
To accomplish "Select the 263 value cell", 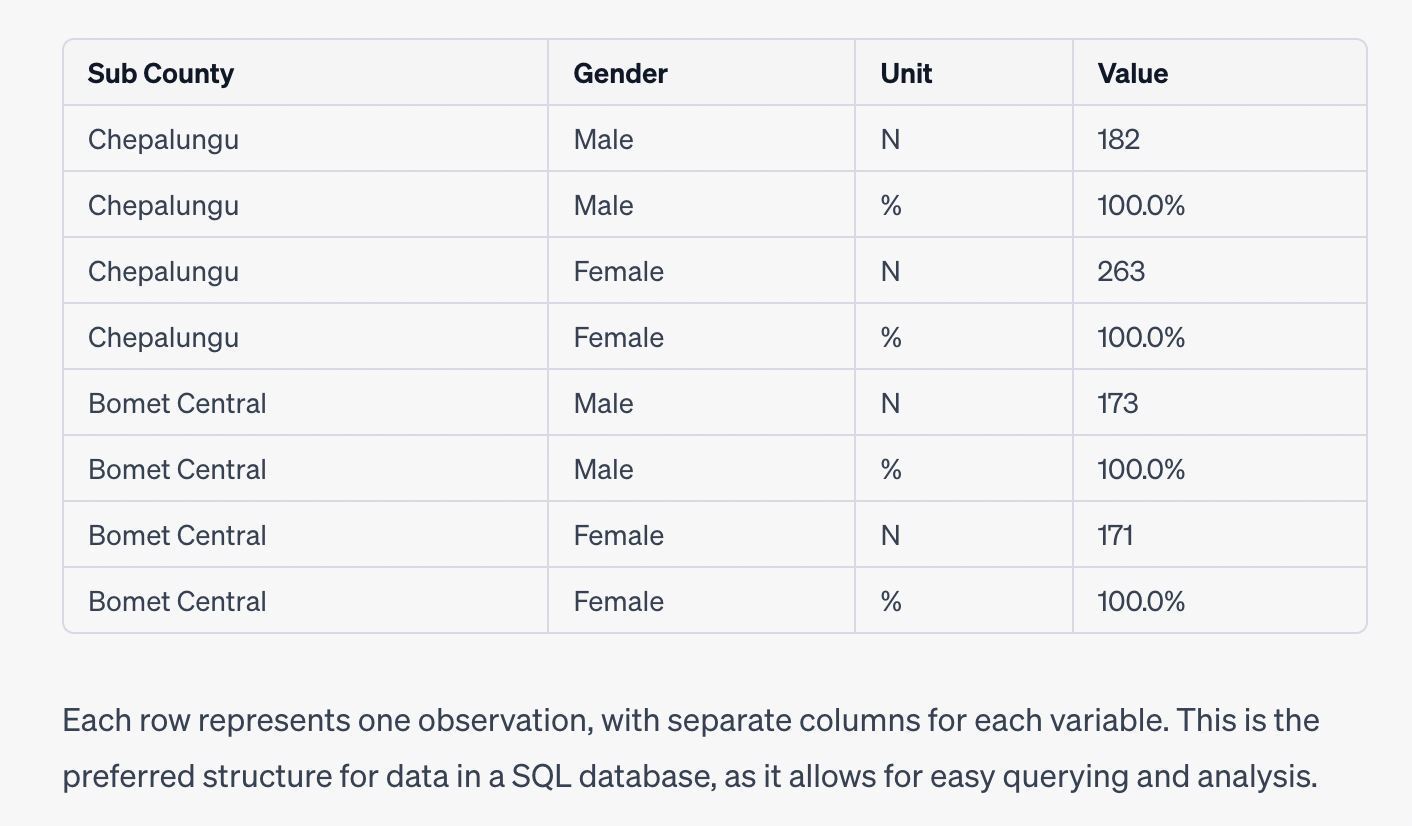I will click(1120, 271).
